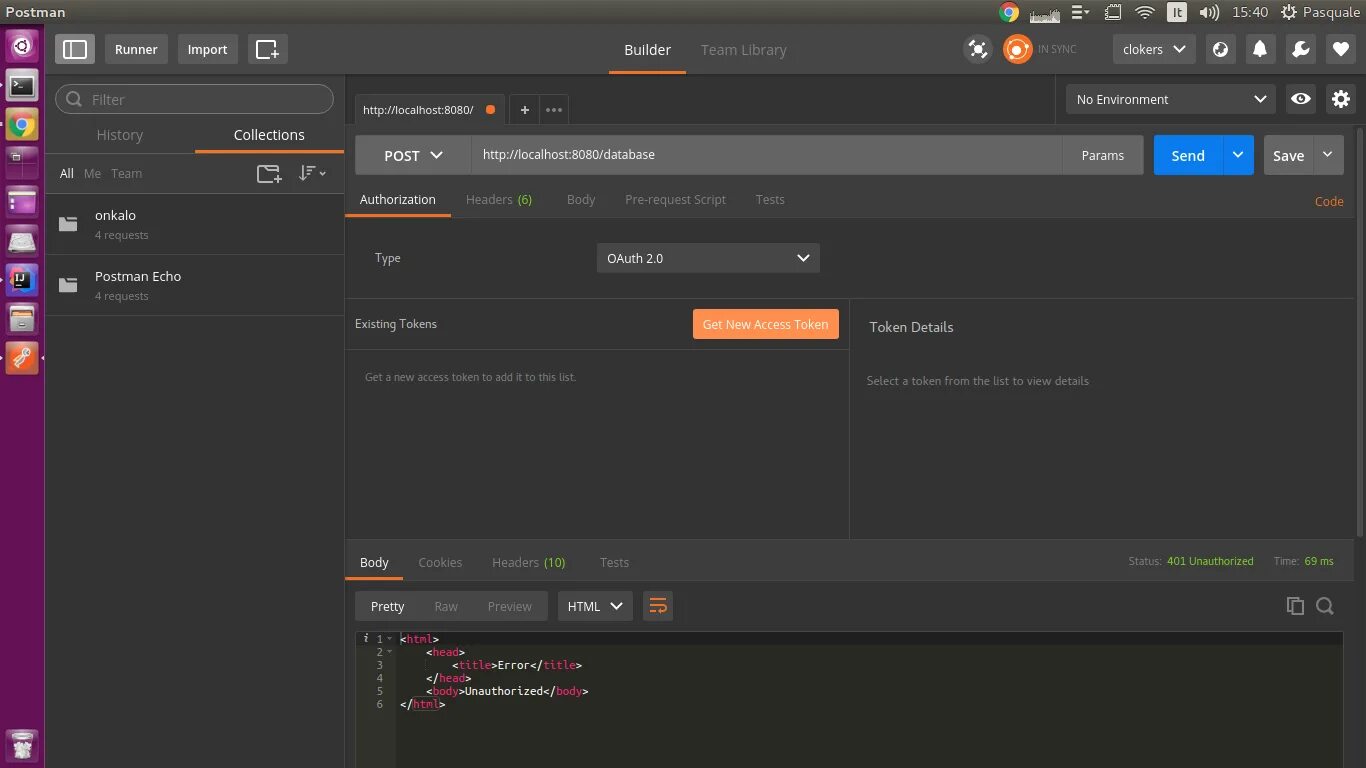Screen dimensions: 1366x768
Task: Collapse line 1 html fold arrow
Action: click(x=390, y=639)
